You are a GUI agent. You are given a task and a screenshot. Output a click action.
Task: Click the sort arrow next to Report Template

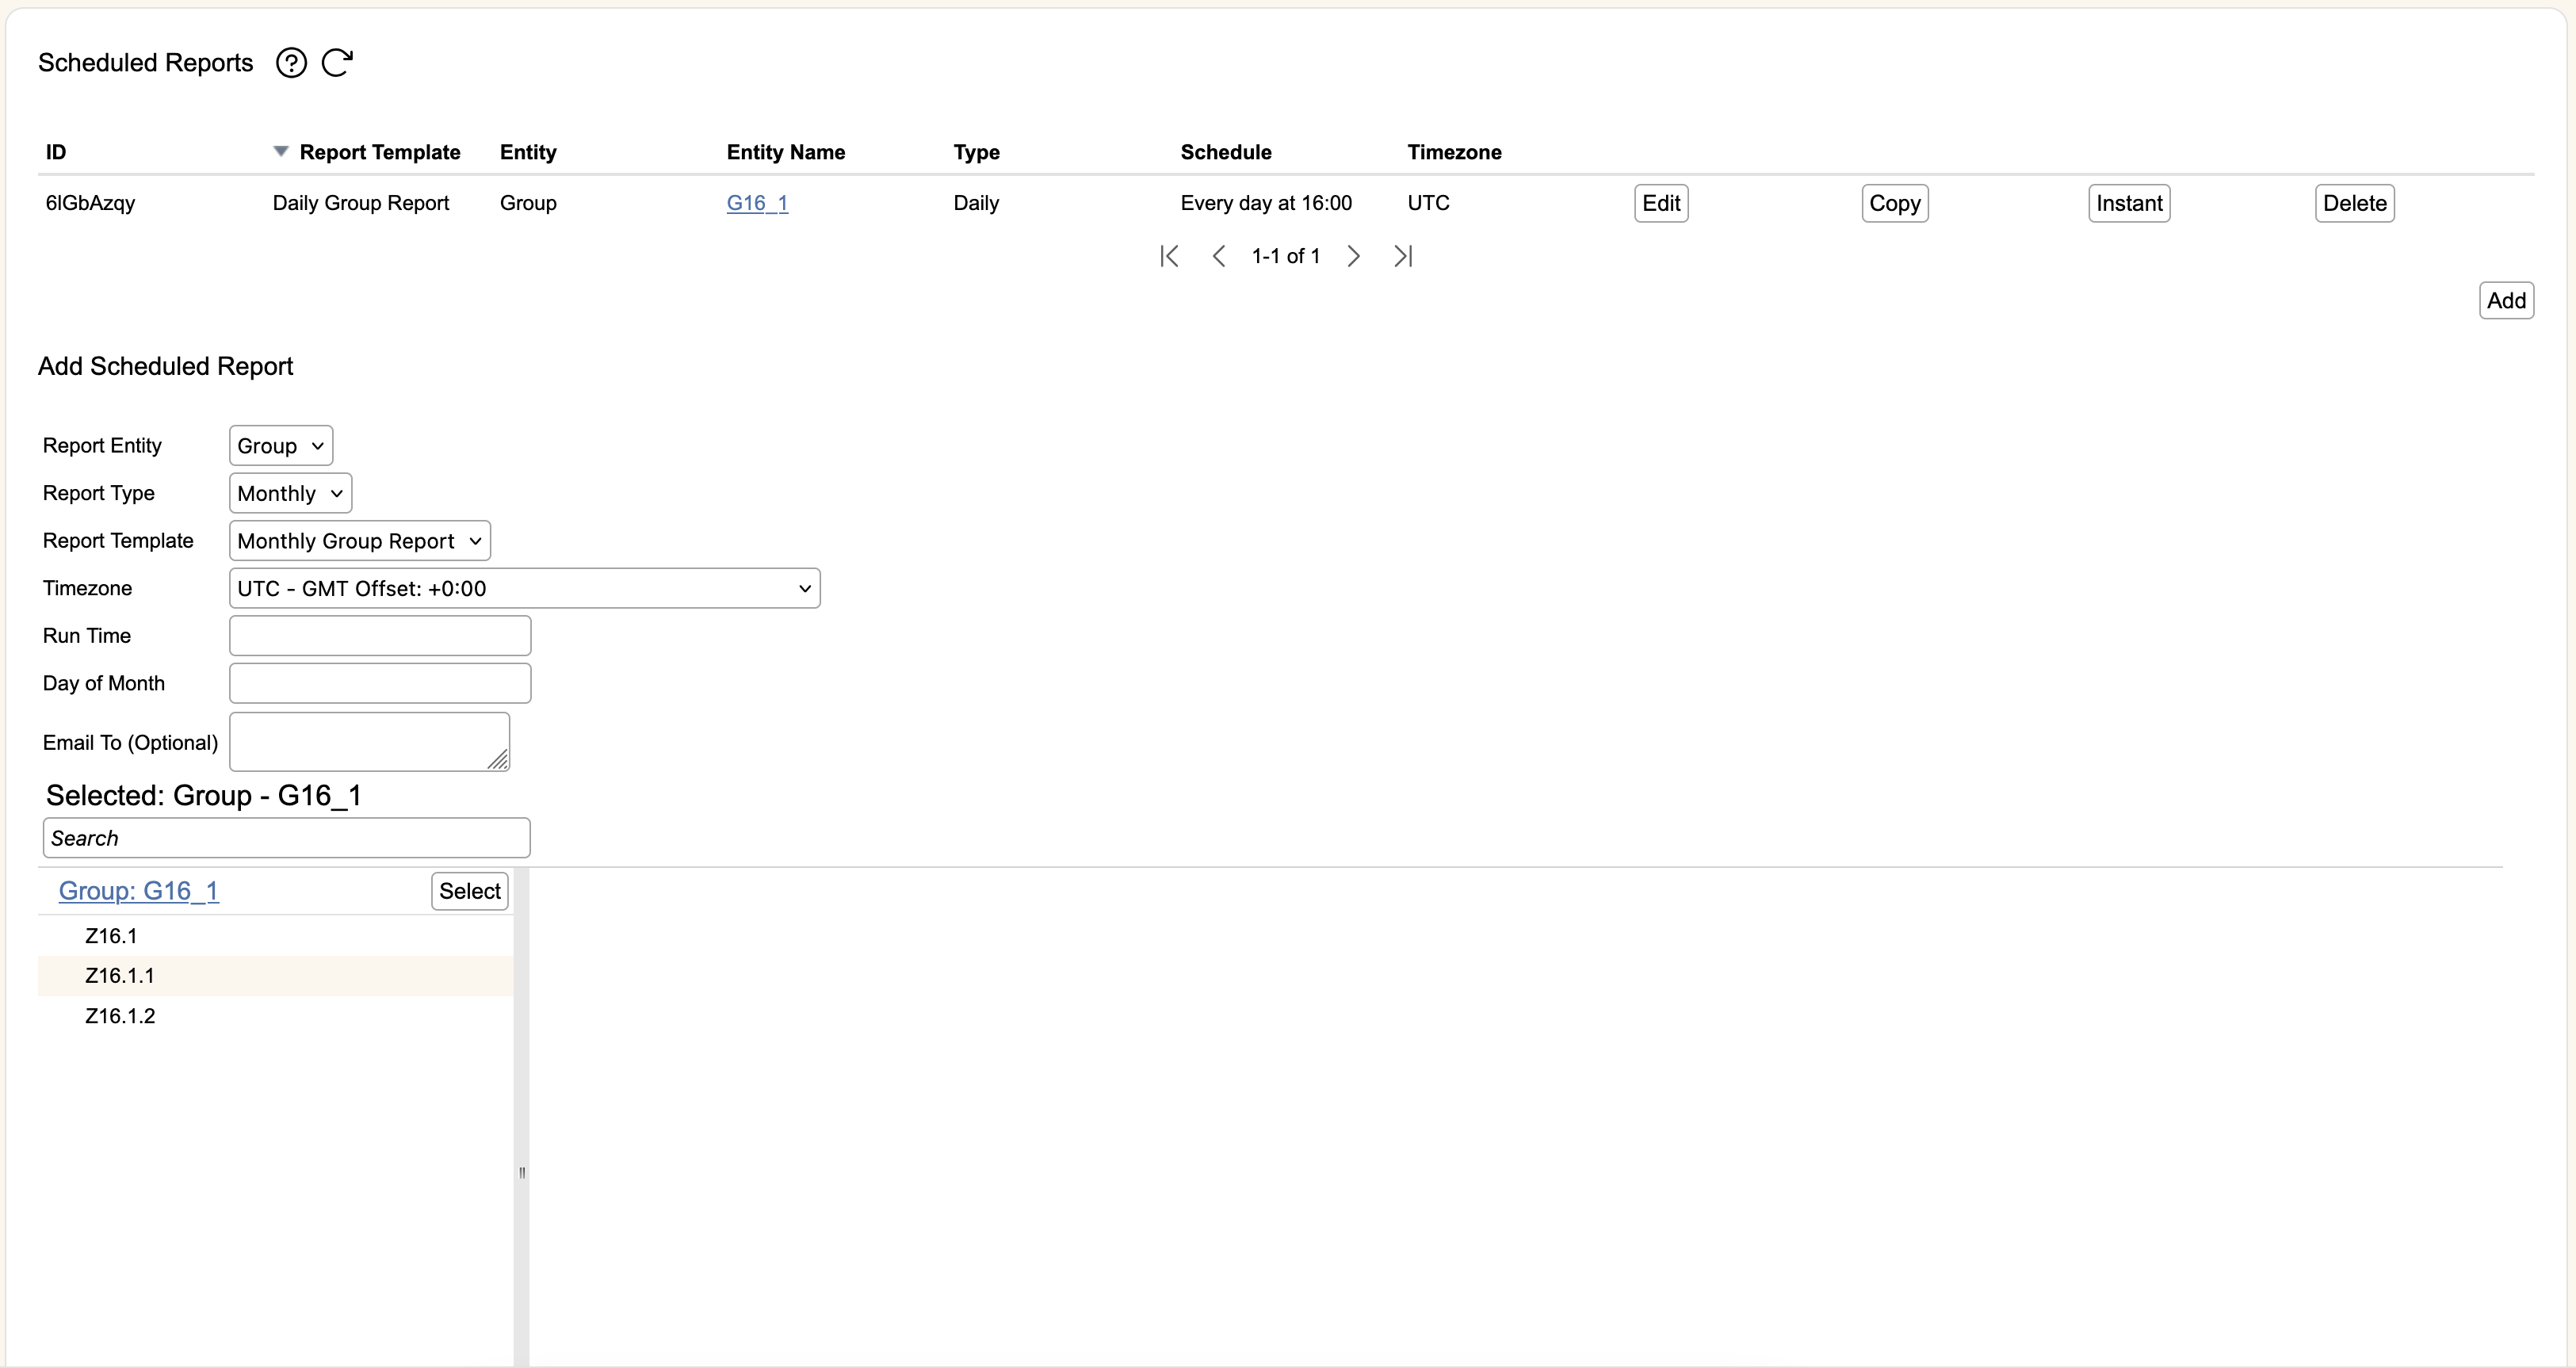[x=281, y=151]
